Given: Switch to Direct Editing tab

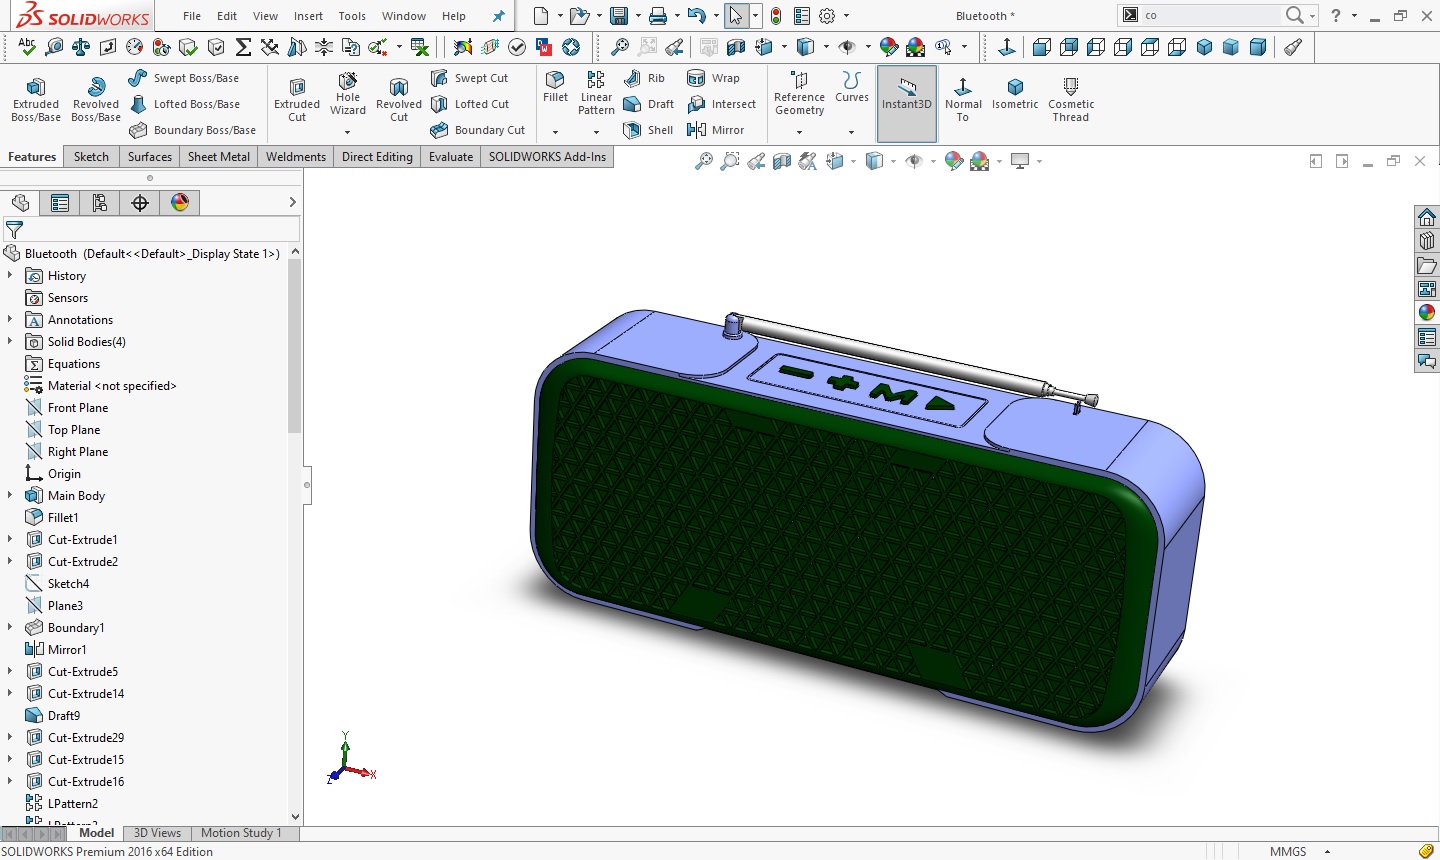Looking at the screenshot, I should coord(377,157).
